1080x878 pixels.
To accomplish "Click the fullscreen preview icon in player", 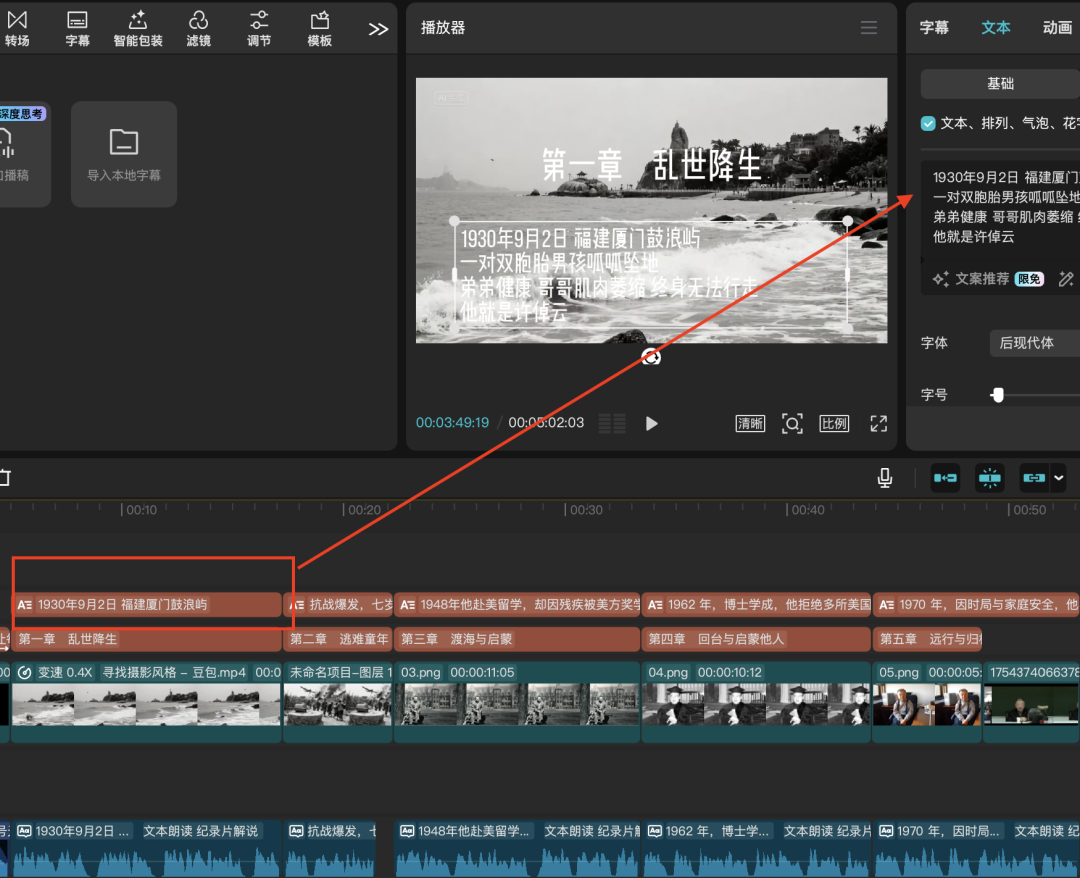I will pos(878,423).
